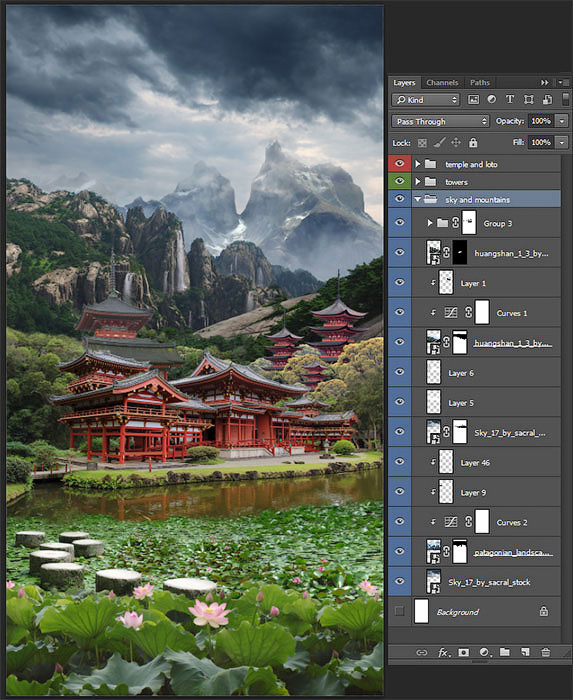Click the link layers icon at panel bottom

click(421, 652)
